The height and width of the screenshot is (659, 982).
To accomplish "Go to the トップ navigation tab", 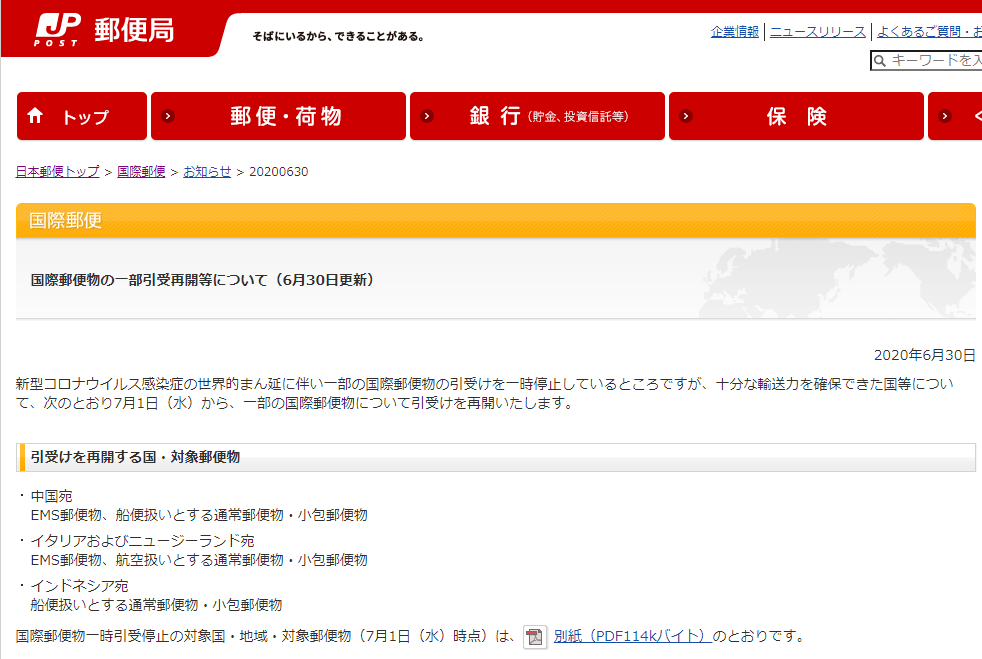I will pyautogui.click(x=83, y=117).
